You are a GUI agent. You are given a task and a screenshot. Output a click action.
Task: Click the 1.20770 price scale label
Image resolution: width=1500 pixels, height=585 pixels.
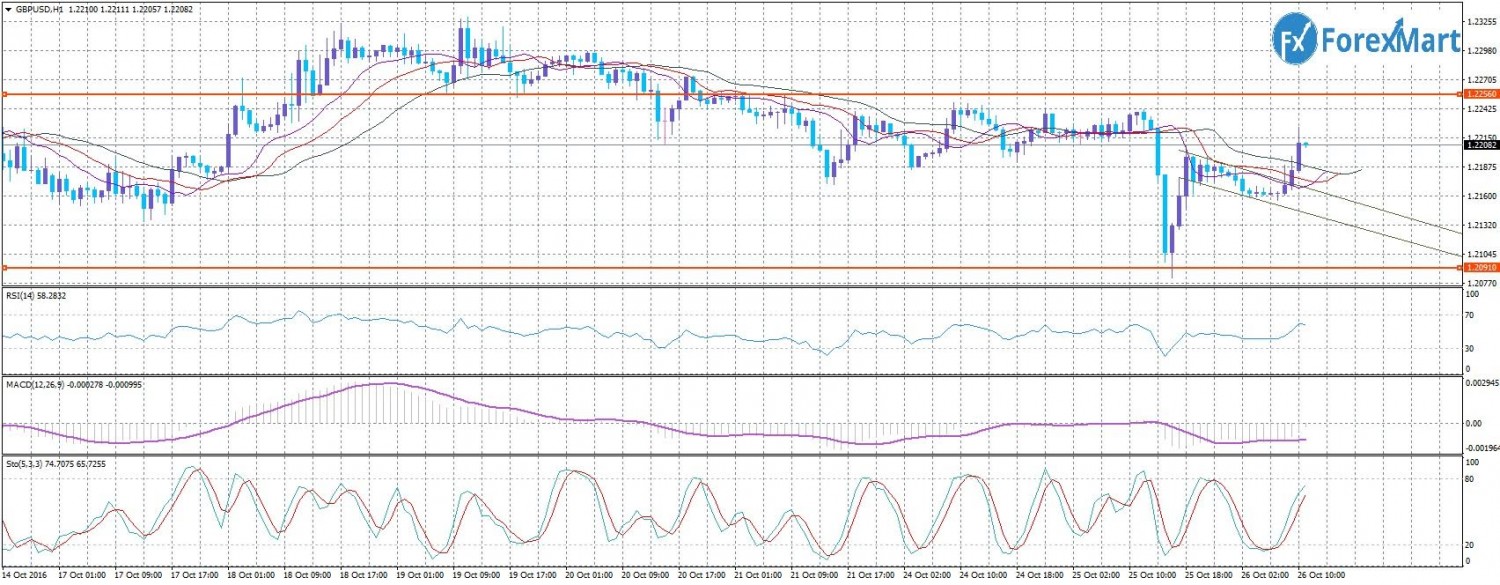pyautogui.click(x=1480, y=285)
